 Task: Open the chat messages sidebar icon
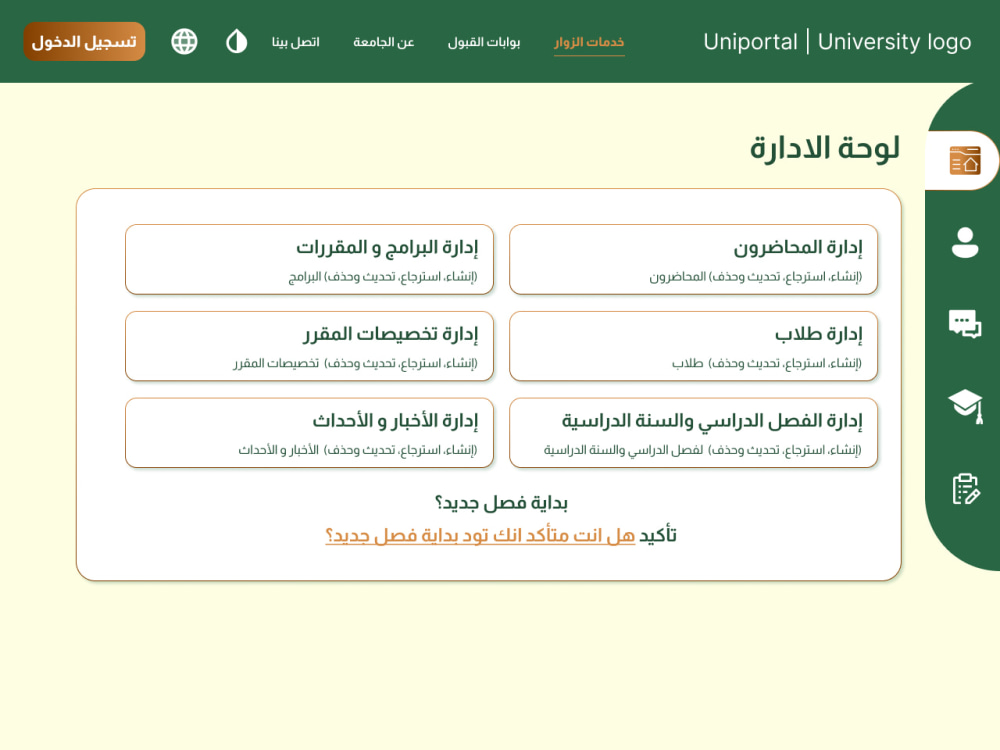click(x=965, y=324)
